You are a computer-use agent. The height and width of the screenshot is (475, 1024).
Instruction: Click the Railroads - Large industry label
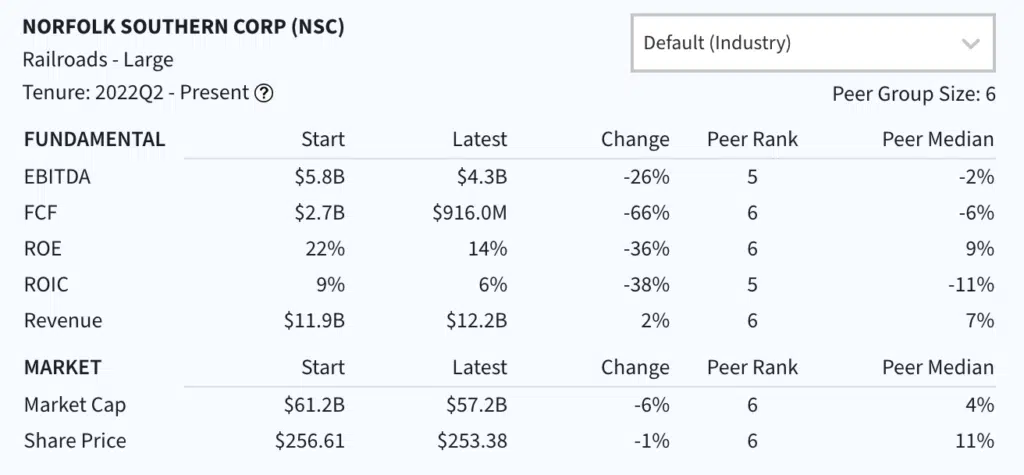click(98, 60)
